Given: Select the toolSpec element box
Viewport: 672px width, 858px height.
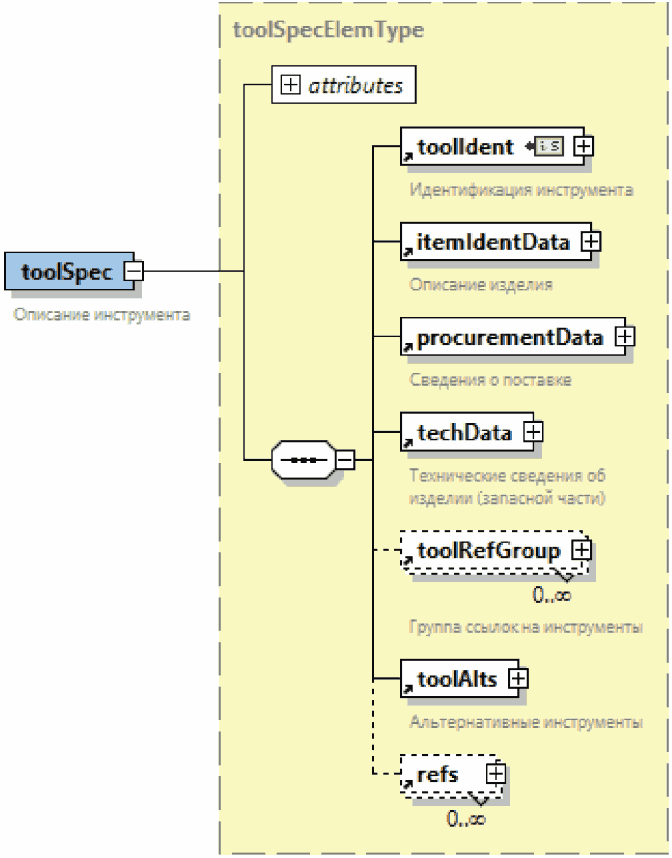Looking at the screenshot, I should [x=65, y=271].
